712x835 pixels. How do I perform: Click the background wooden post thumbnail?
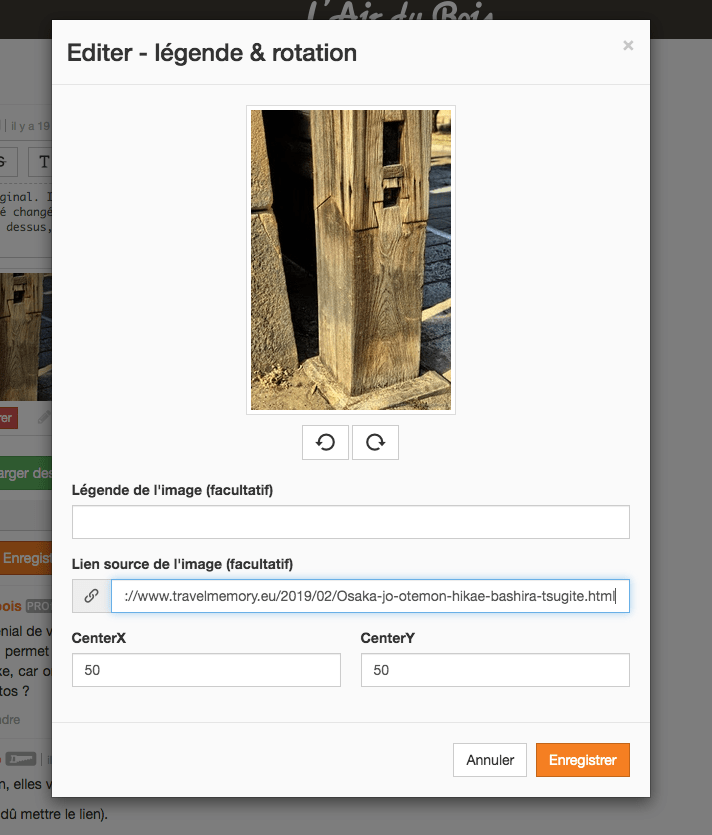click(26, 337)
